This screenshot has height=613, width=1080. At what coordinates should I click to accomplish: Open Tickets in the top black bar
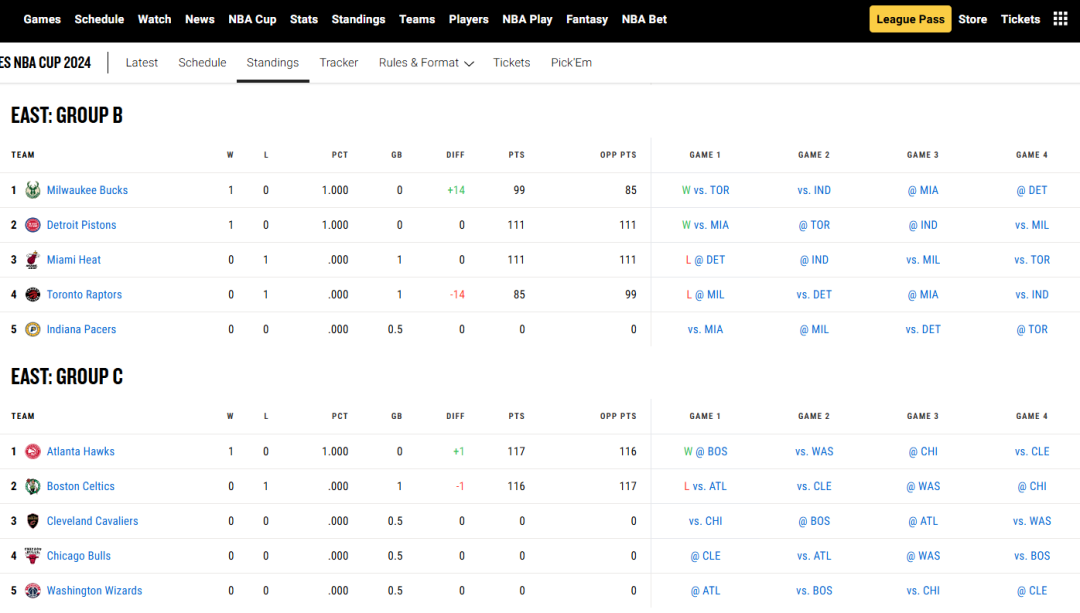click(x=1020, y=19)
